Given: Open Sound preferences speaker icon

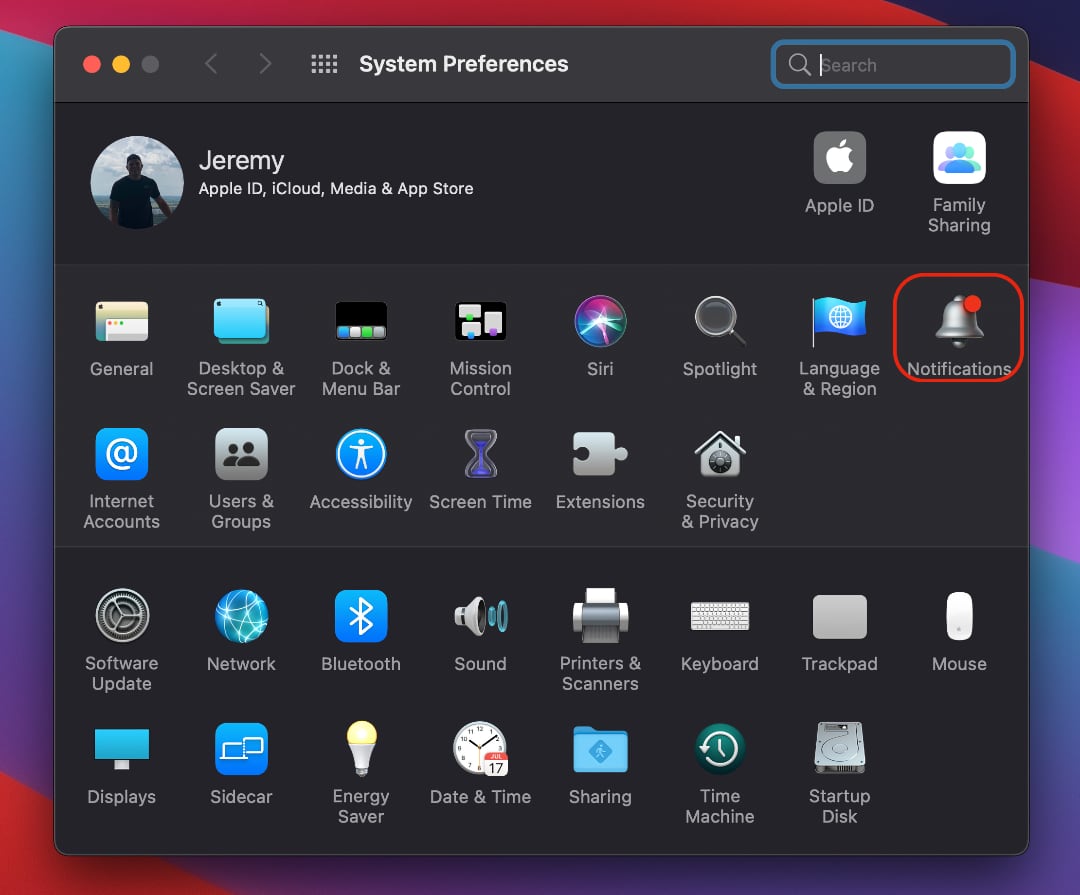Looking at the screenshot, I should click(481, 615).
